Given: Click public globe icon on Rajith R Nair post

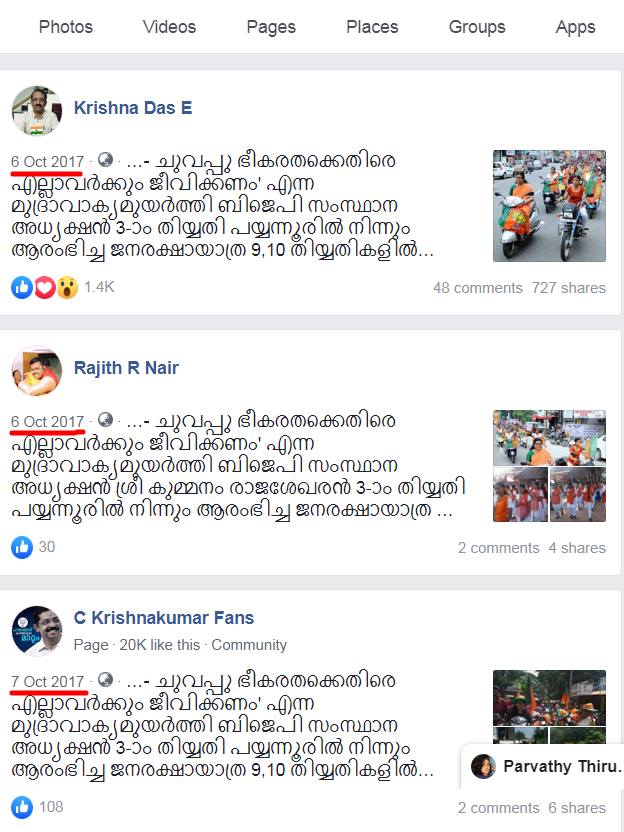Looking at the screenshot, I should [106, 420].
